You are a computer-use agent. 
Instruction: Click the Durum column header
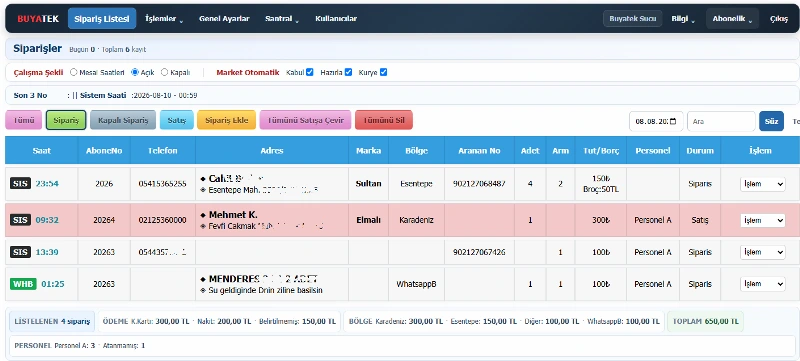699,150
